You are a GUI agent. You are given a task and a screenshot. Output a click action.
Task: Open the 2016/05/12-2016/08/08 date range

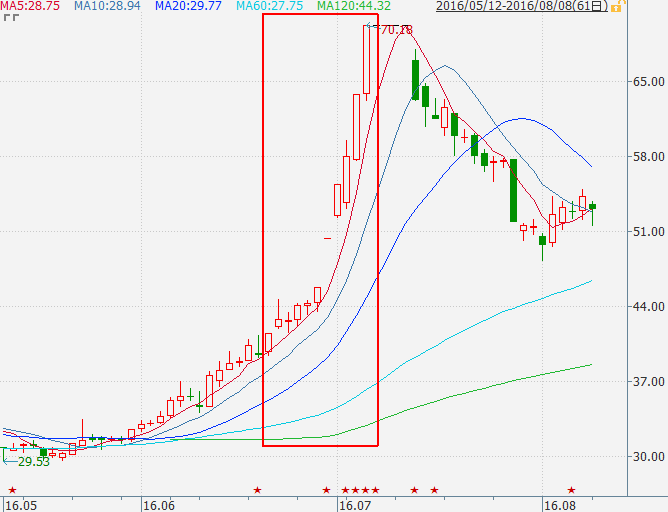(522, 6)
